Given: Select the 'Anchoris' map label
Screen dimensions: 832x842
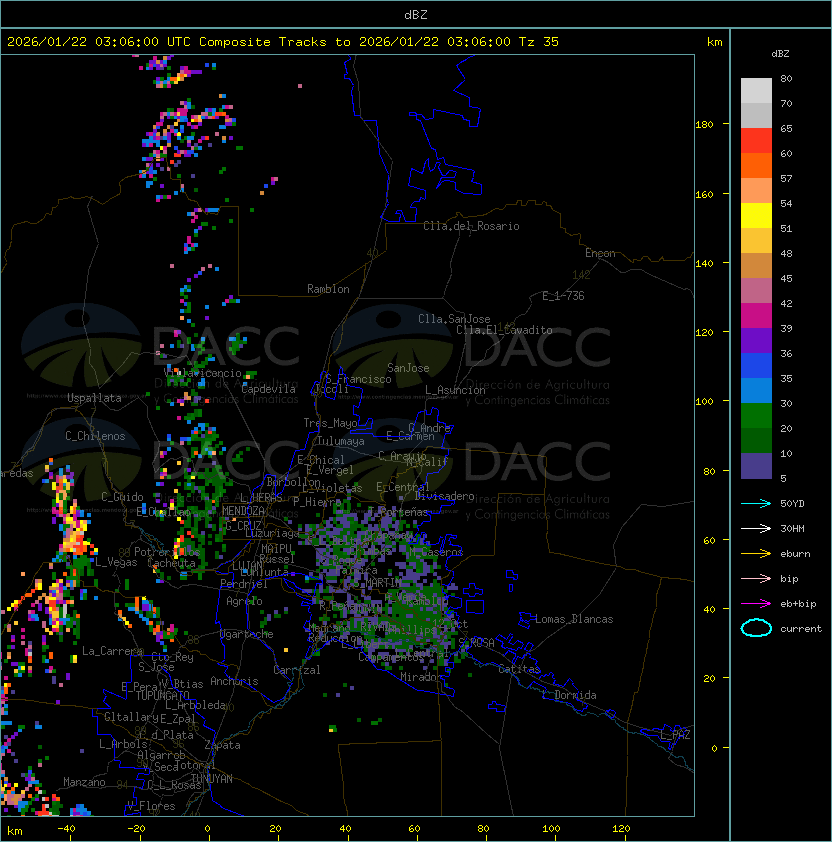Looking at the screenshot, I should (234, 681).
